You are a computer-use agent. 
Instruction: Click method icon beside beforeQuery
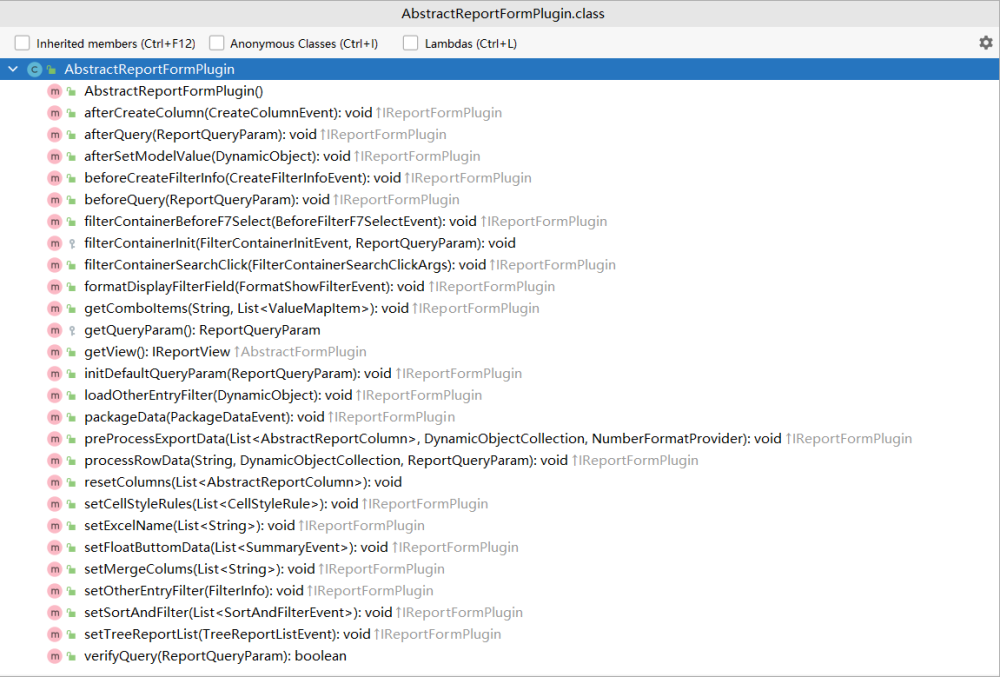(55, 200)
